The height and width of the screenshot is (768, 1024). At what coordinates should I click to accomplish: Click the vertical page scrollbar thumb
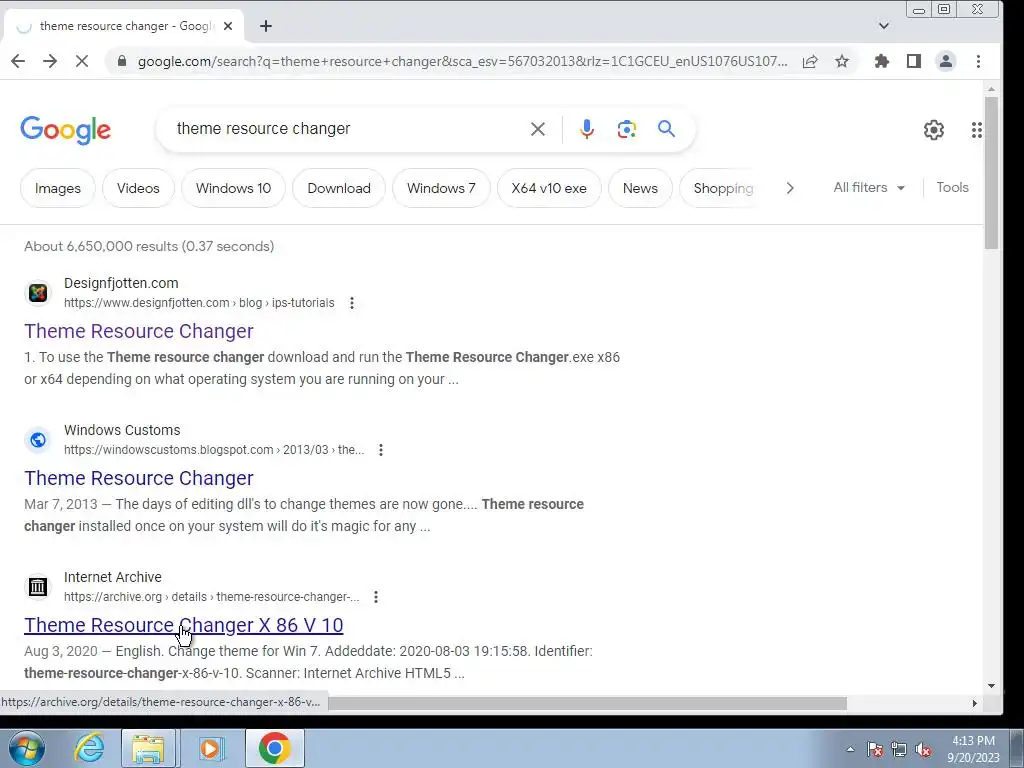tap(991, 172)
